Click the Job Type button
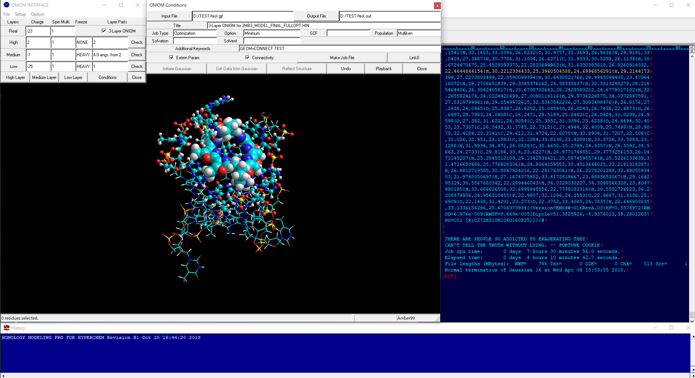Screen dimensions: 695x378 coord(160,33)
